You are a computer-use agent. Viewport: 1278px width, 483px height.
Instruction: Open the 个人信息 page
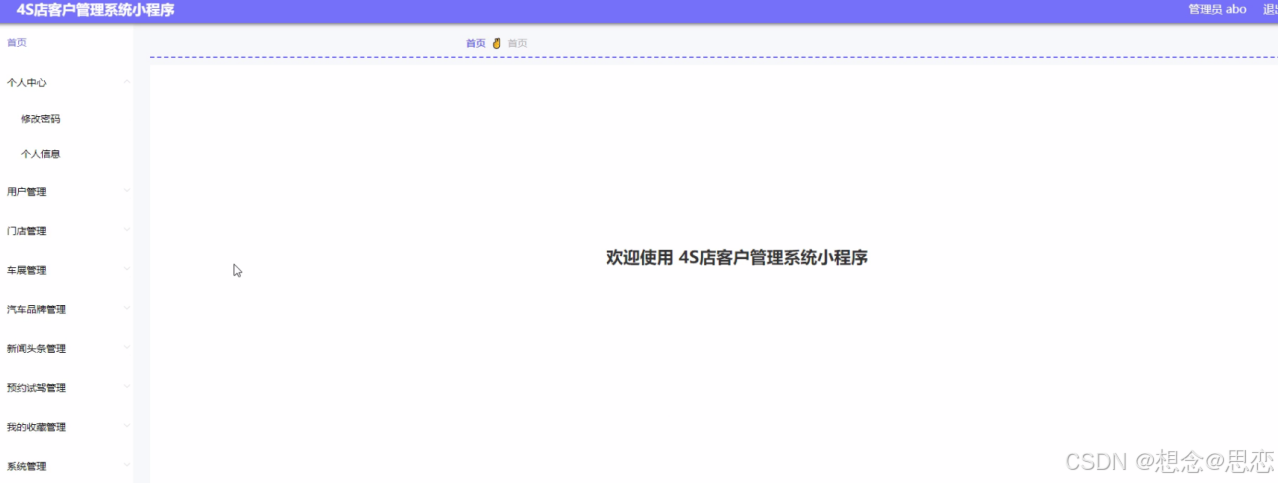click(41, 155)
